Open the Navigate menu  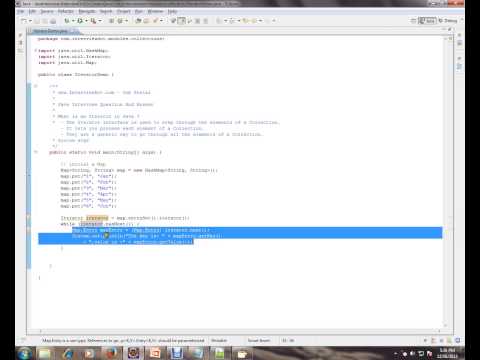[x=87, y=11]
